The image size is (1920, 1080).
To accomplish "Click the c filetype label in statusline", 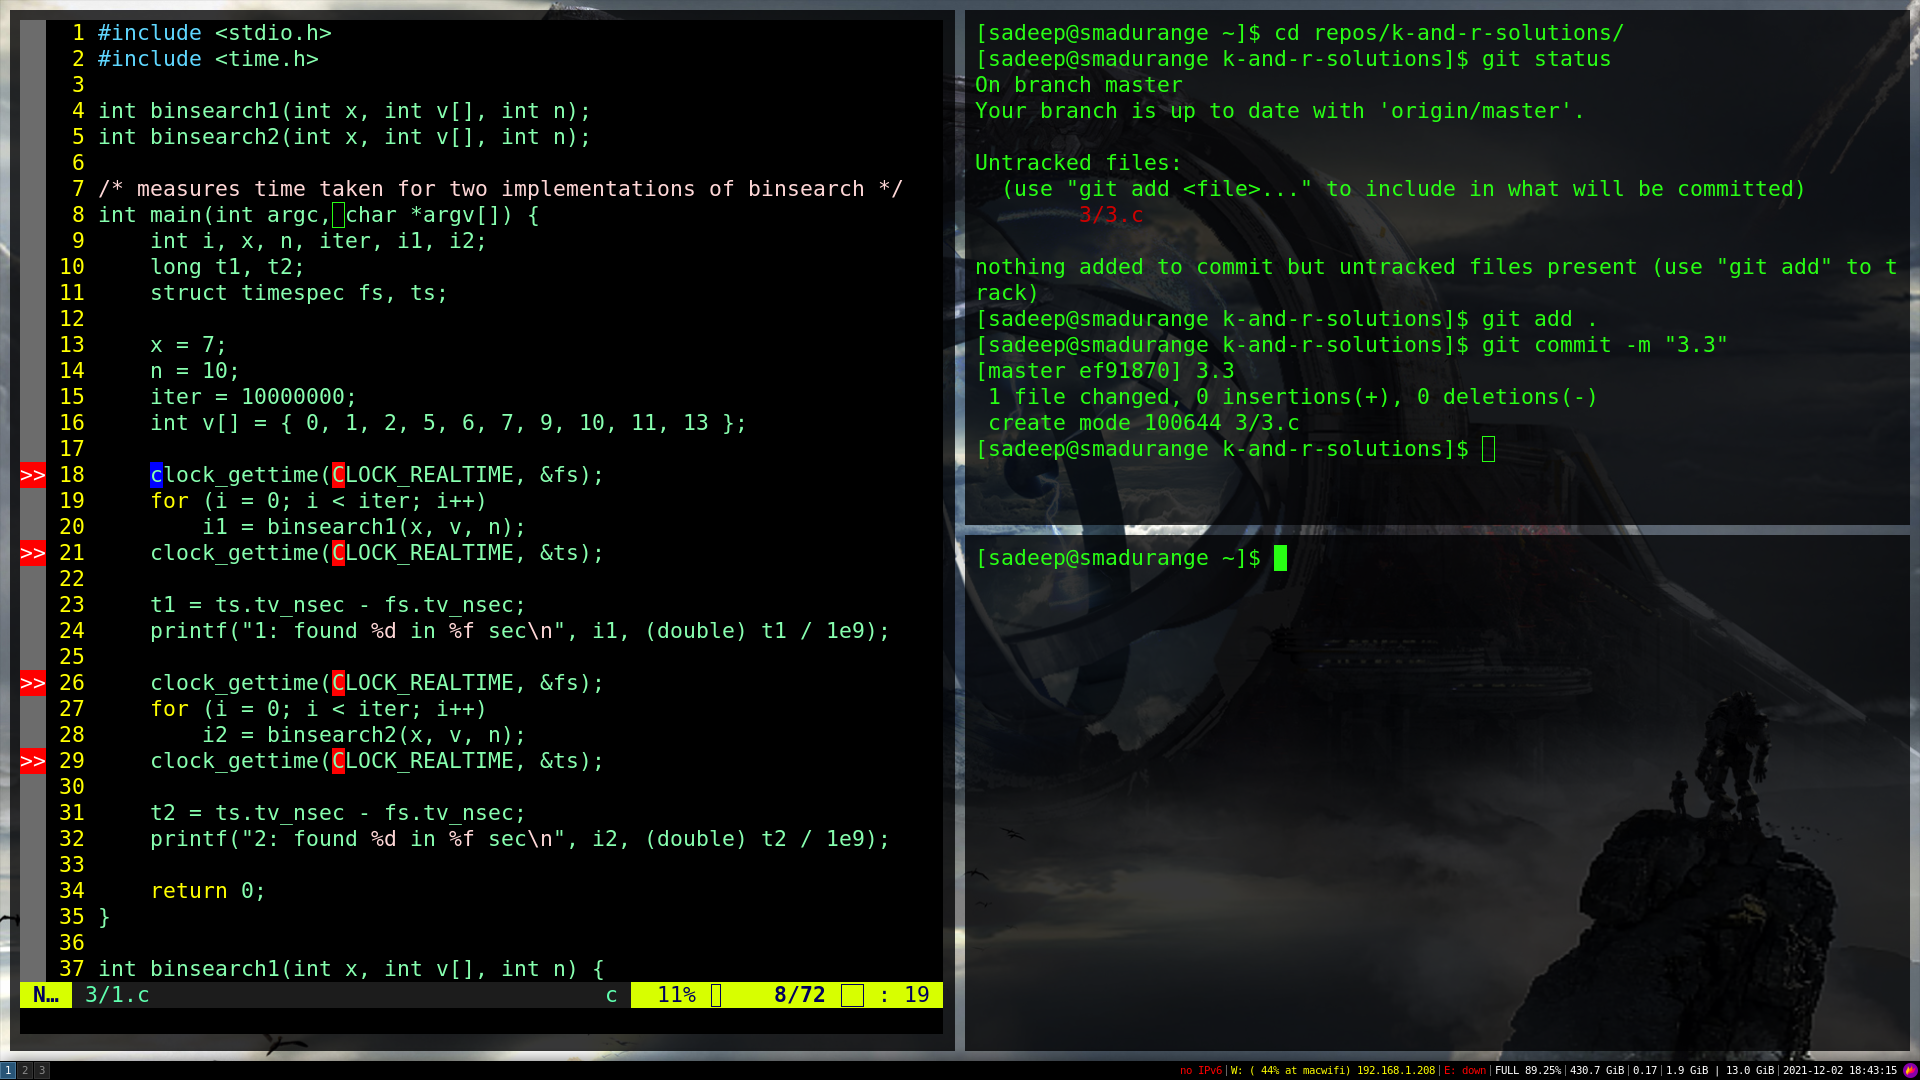I will click(x=611, y=995).
